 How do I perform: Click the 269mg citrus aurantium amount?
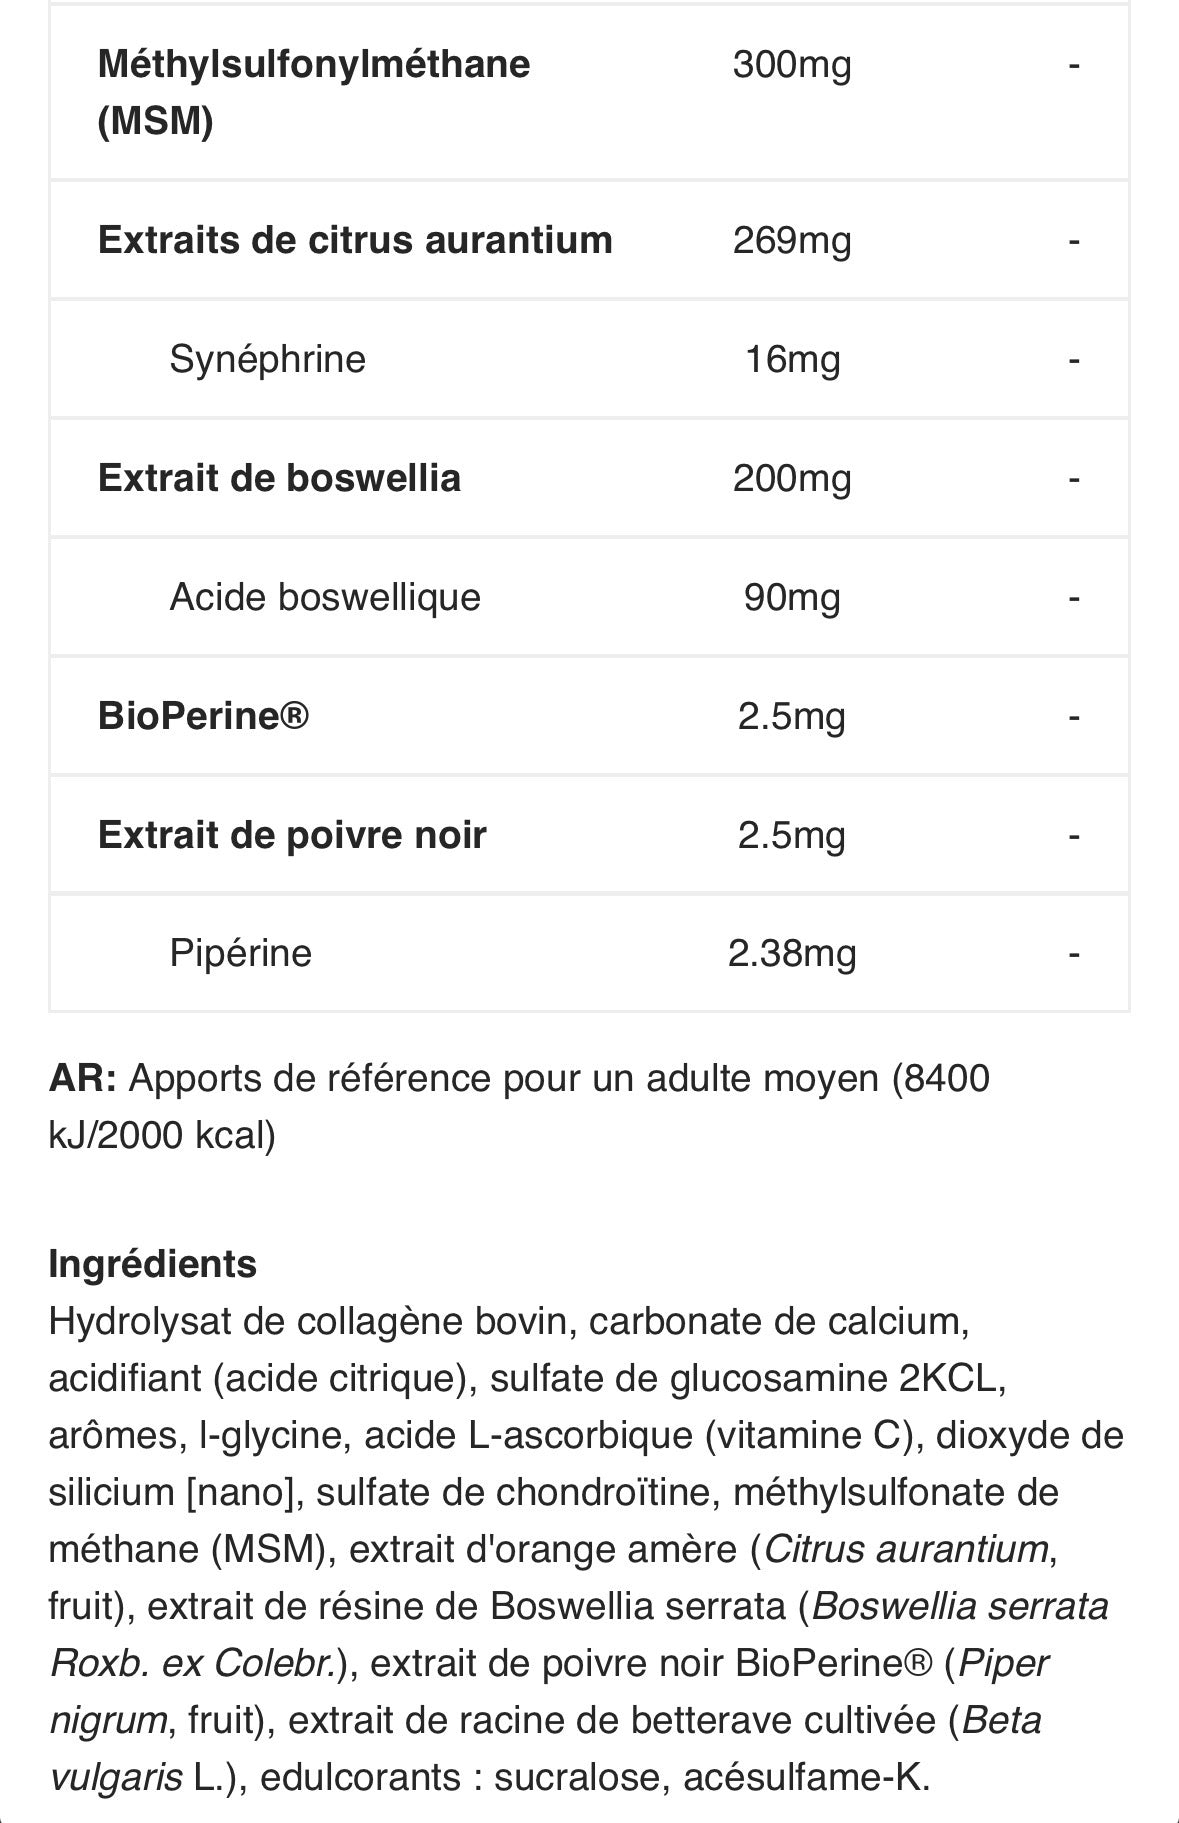point(791,241)
